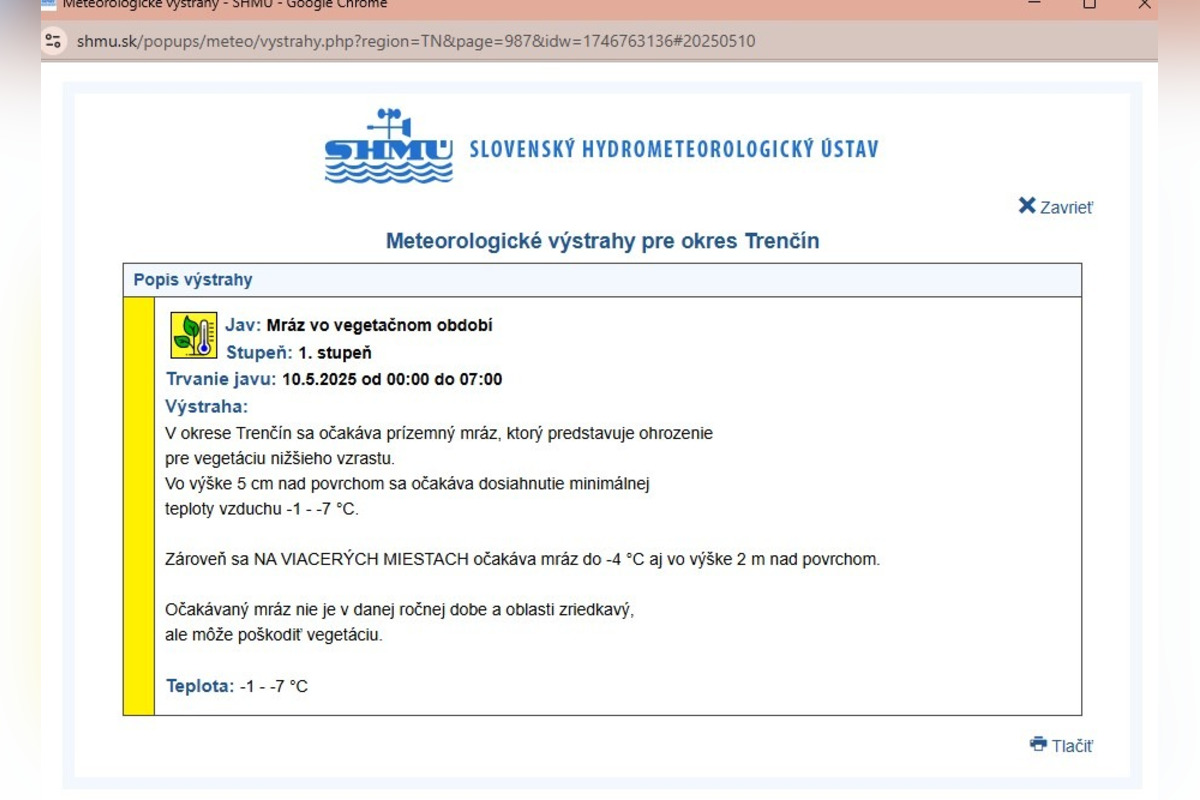Screen dimensions: 1200x800
Task: Click the frost-in-vegetation warning icon
Action: pos(193,336)
